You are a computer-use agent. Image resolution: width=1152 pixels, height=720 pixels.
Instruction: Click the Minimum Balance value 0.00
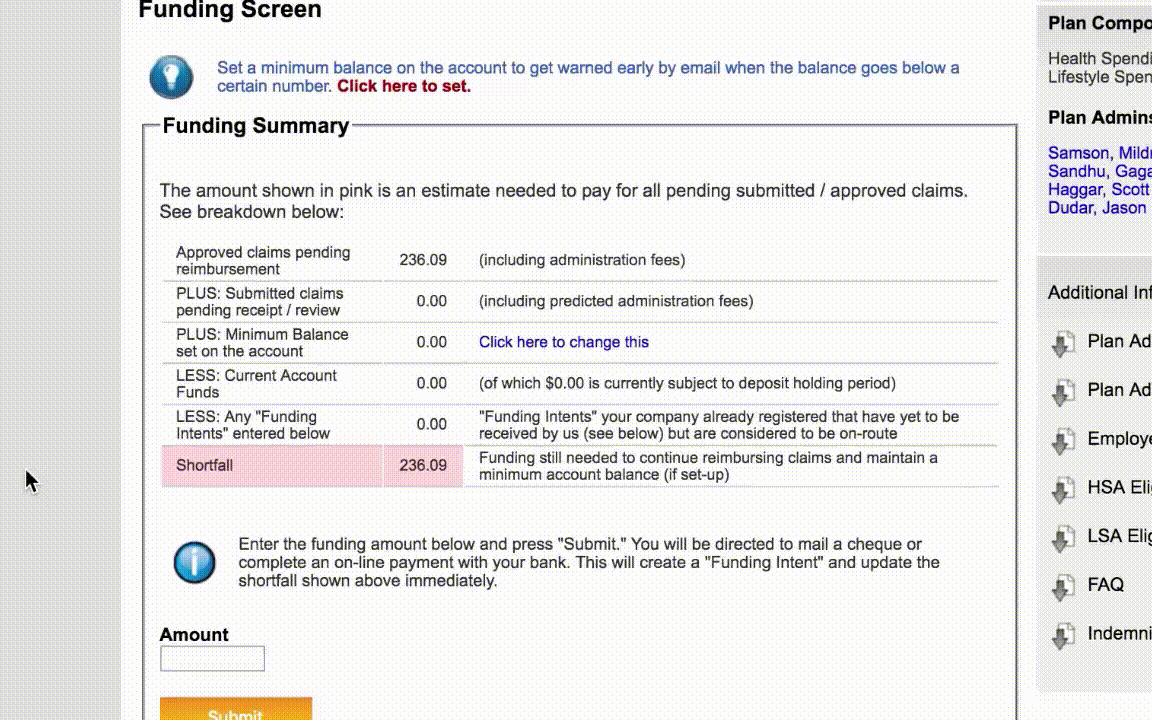(x=431, y=342)
